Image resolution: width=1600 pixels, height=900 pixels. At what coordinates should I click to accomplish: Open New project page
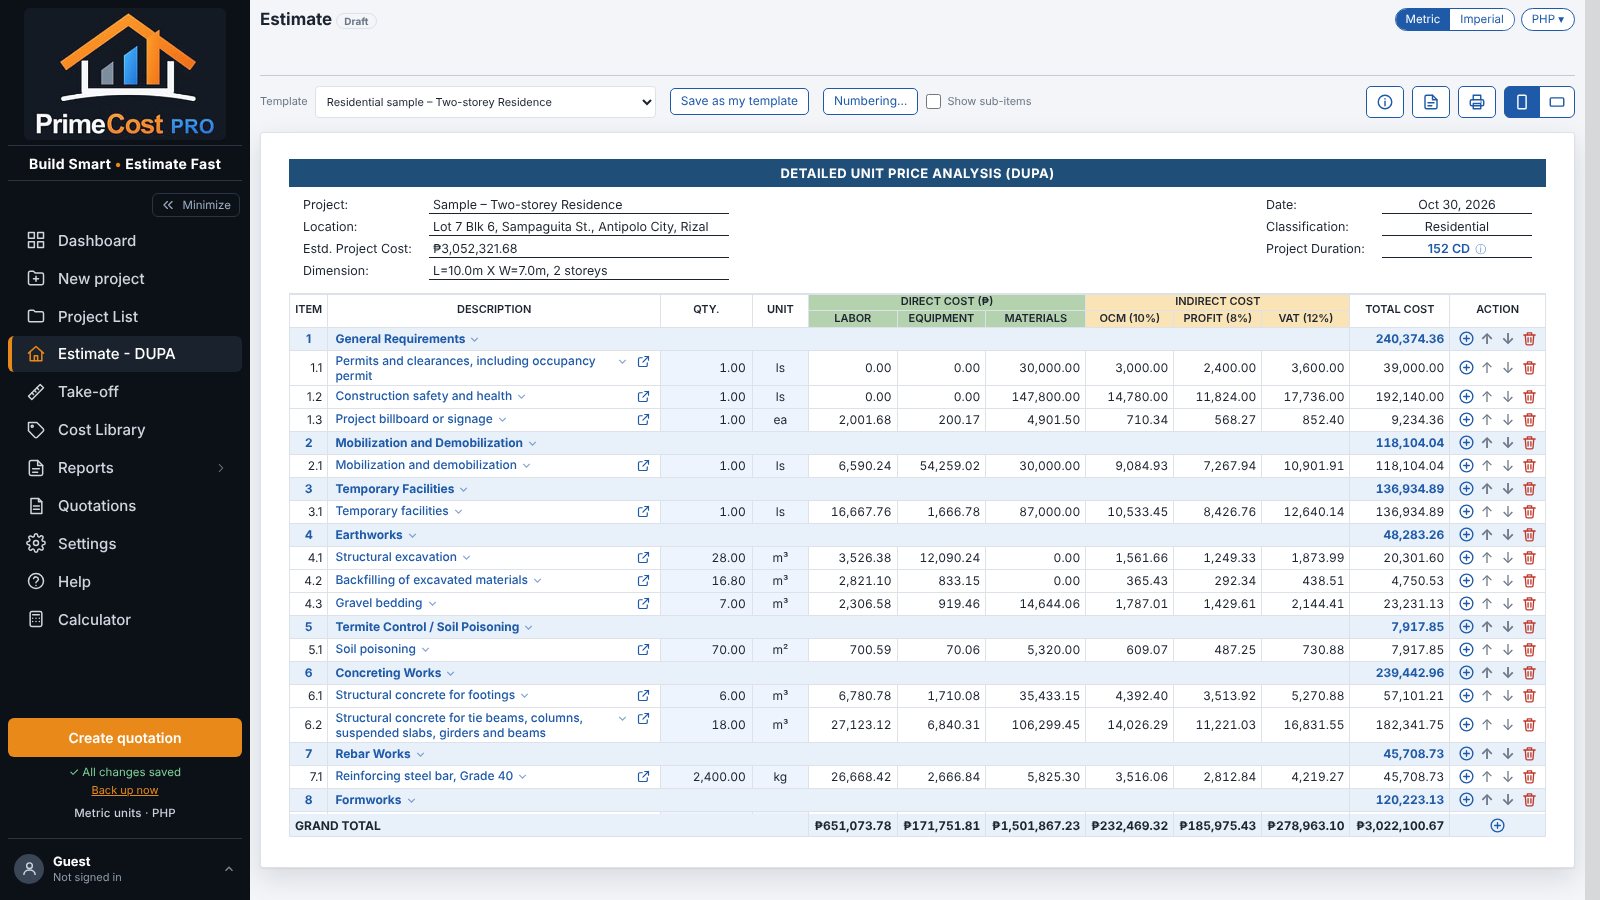(125, 279)
